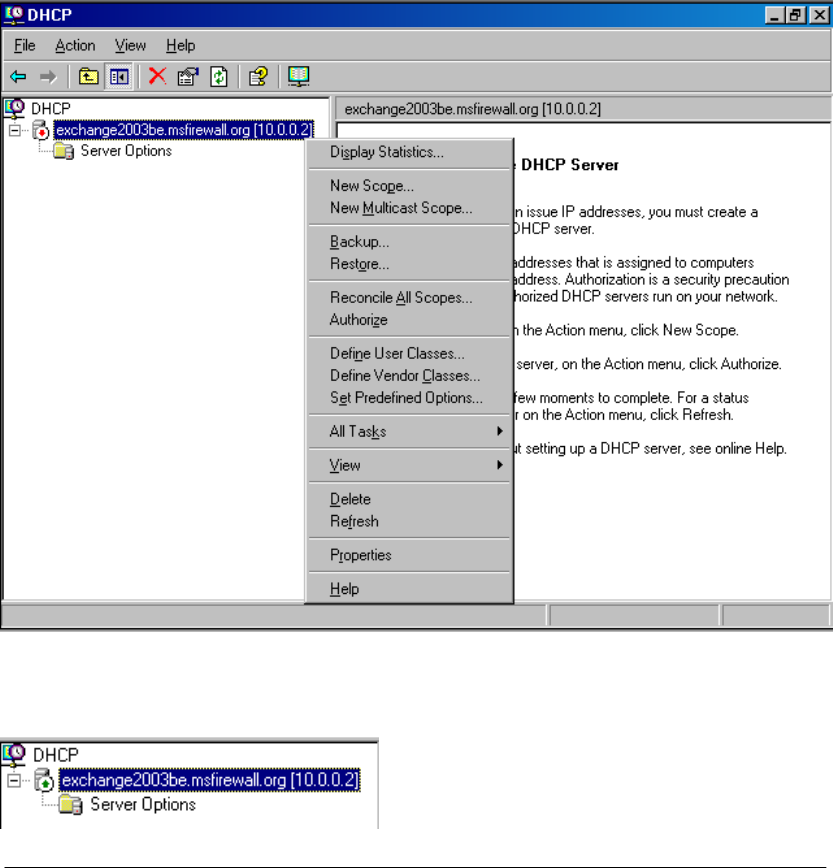833x868 pixels.
Task: Minimize the DHCP window
Action: (774, 15)
